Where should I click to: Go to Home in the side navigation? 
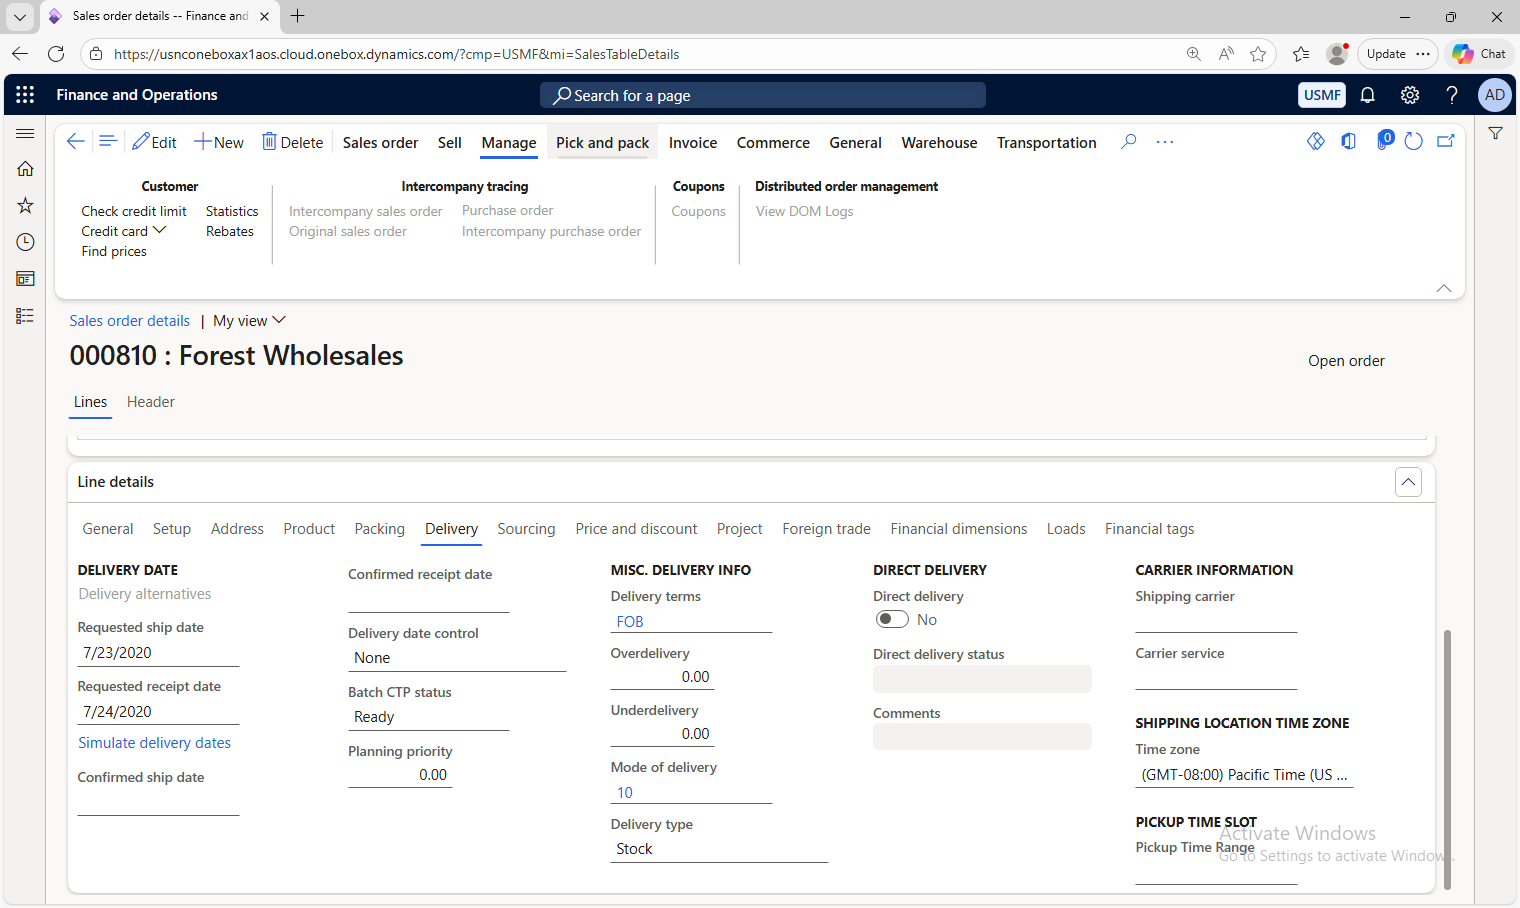(x=25, y=169)
